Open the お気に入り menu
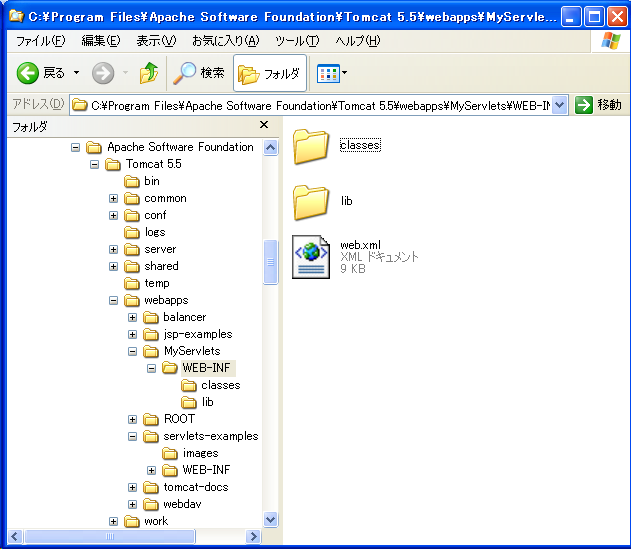631x549 pixels. [225, 41]
